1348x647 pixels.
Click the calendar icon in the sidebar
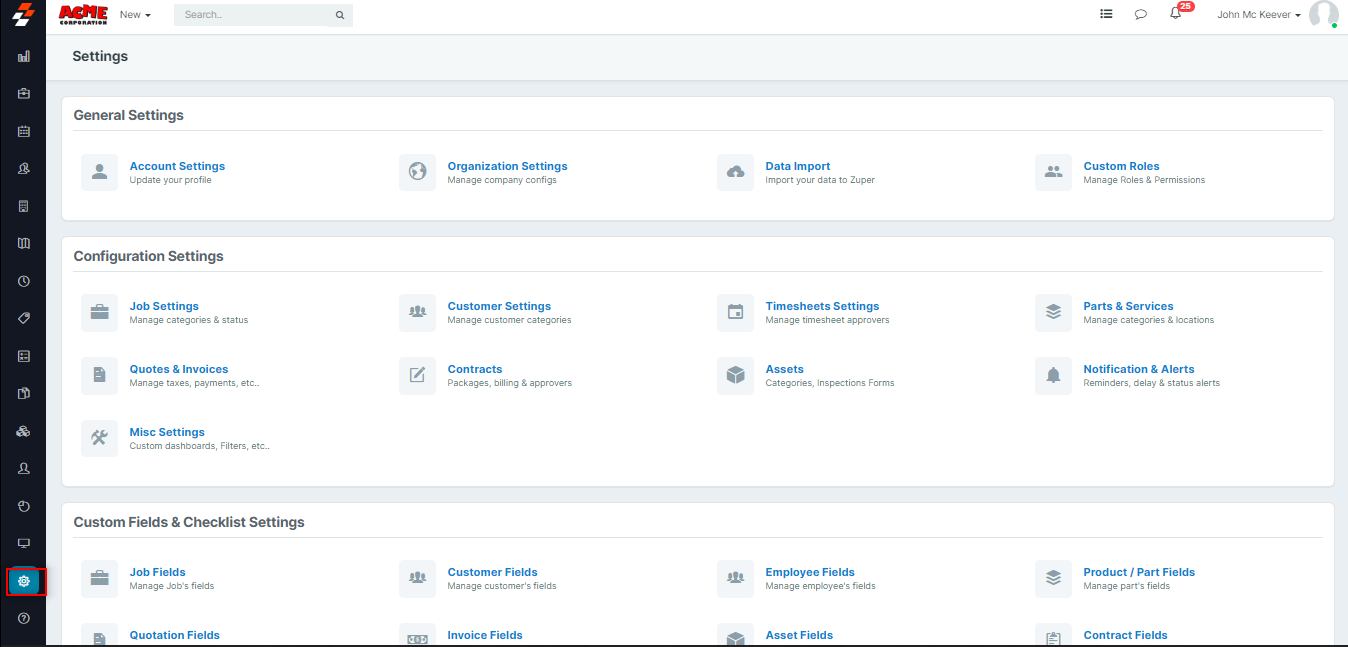24,131
